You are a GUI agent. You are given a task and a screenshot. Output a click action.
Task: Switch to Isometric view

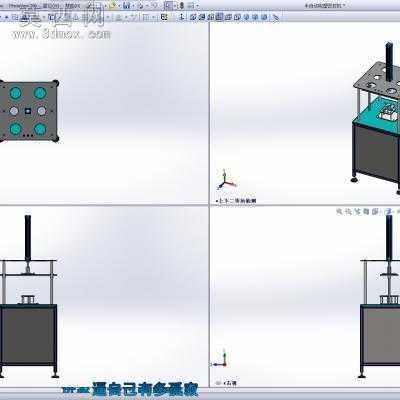coord(246,17)
